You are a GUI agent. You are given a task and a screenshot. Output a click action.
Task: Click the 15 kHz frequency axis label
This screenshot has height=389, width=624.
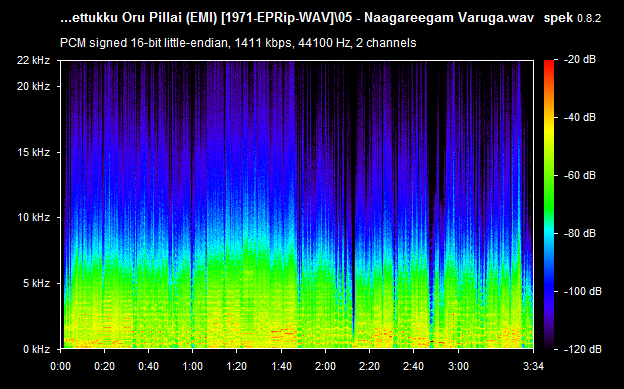point(33,152)
